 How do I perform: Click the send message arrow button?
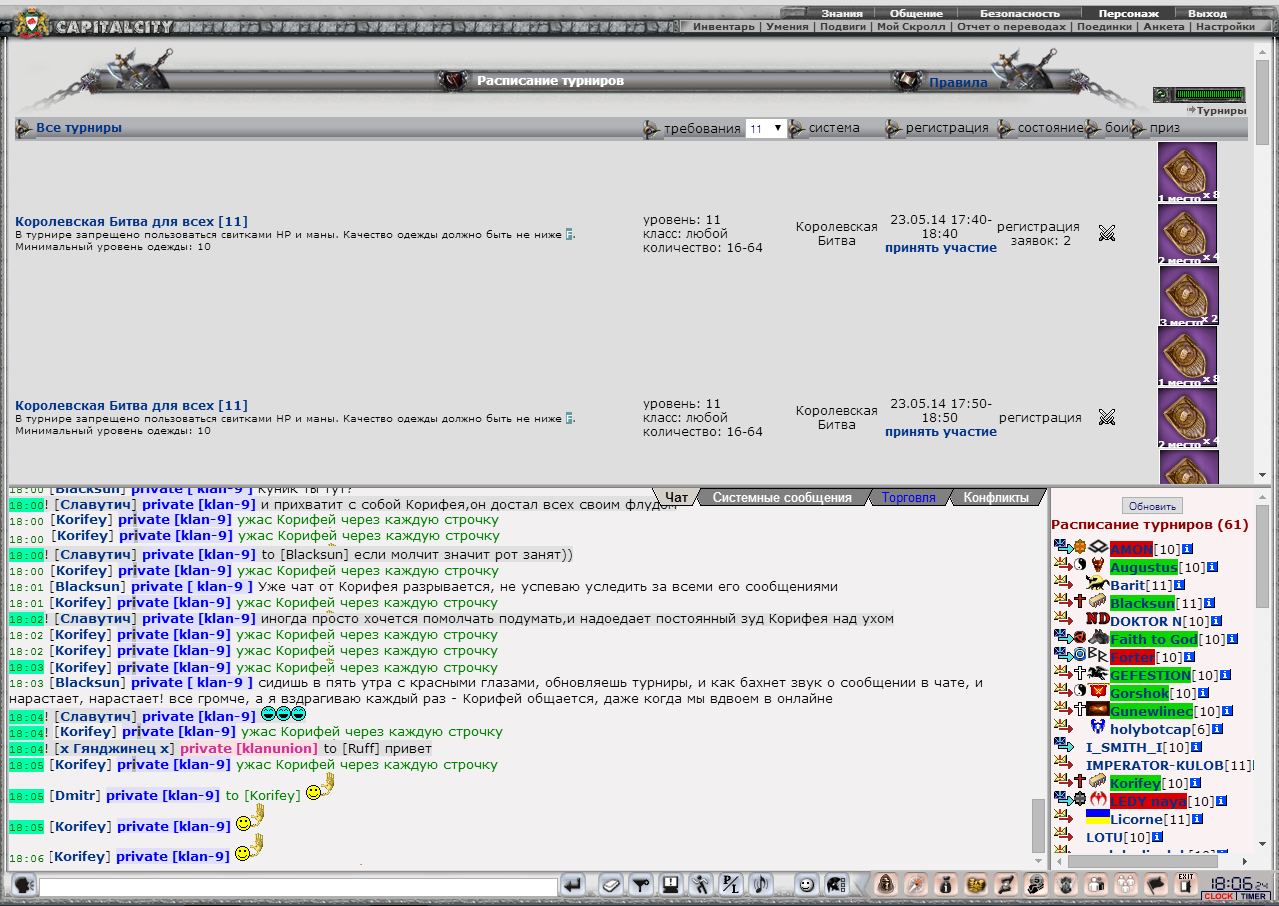click(x=573, y=885)
